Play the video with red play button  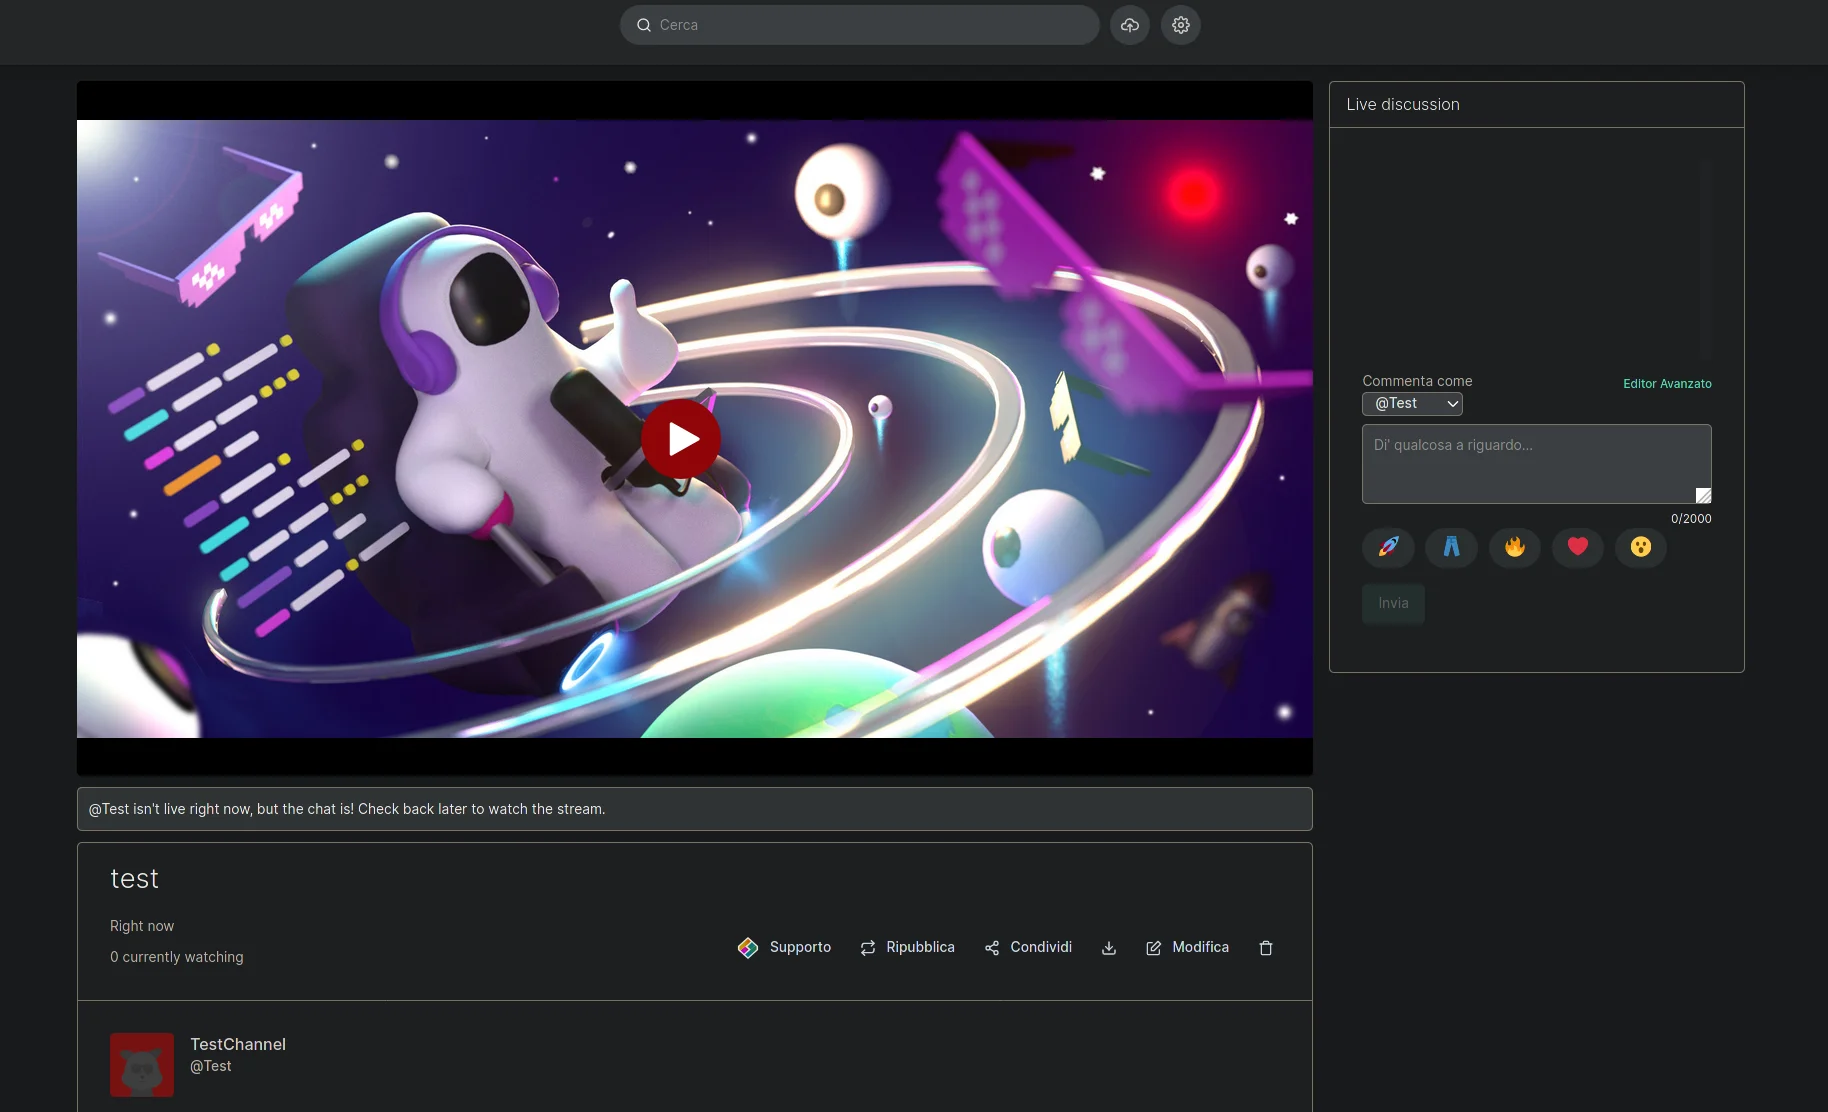[681, 439]
